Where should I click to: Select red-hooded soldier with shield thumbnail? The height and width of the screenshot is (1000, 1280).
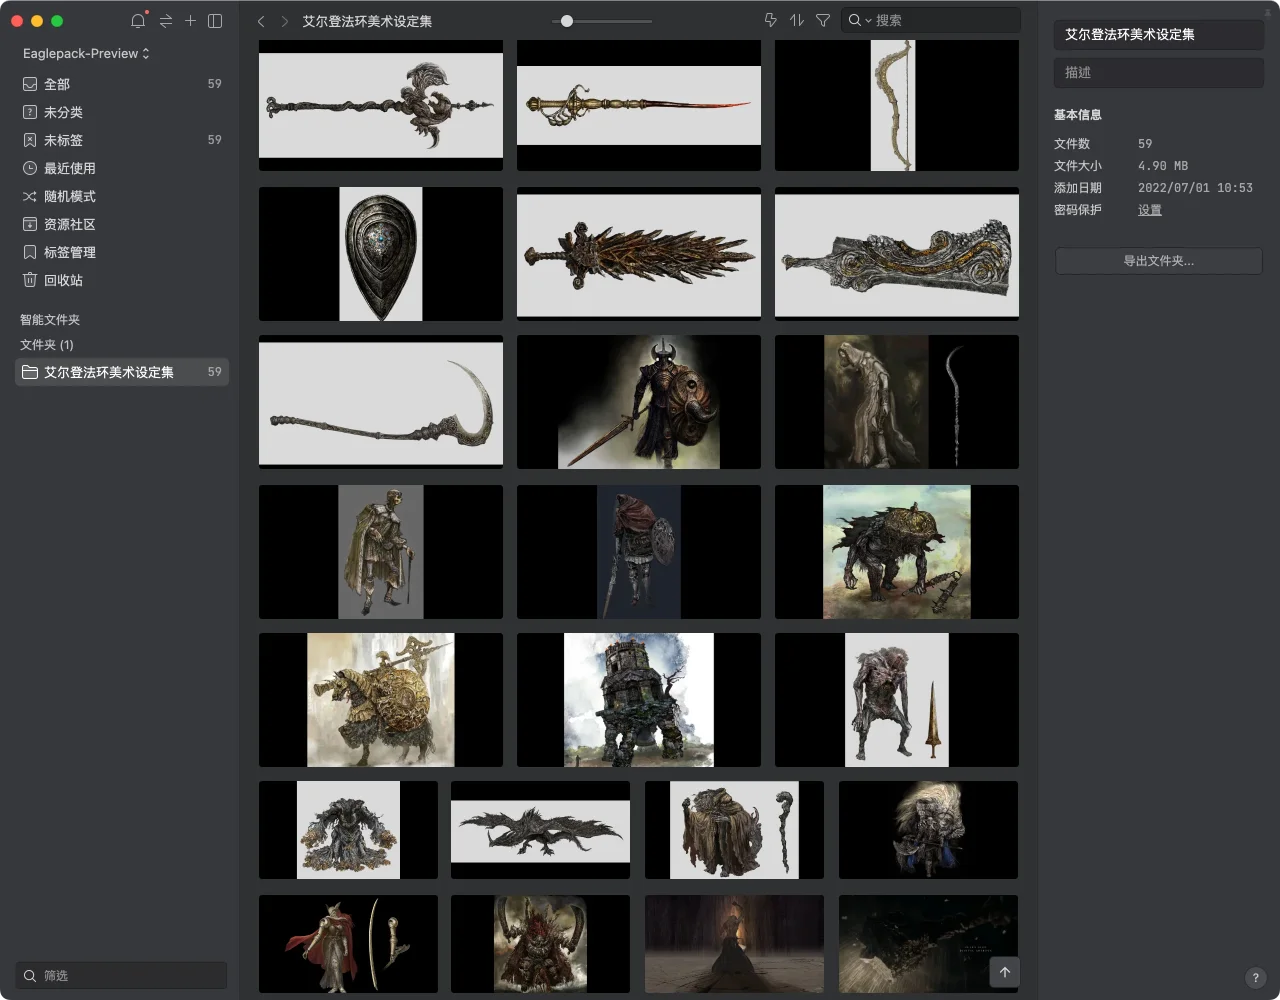[639, 552]
